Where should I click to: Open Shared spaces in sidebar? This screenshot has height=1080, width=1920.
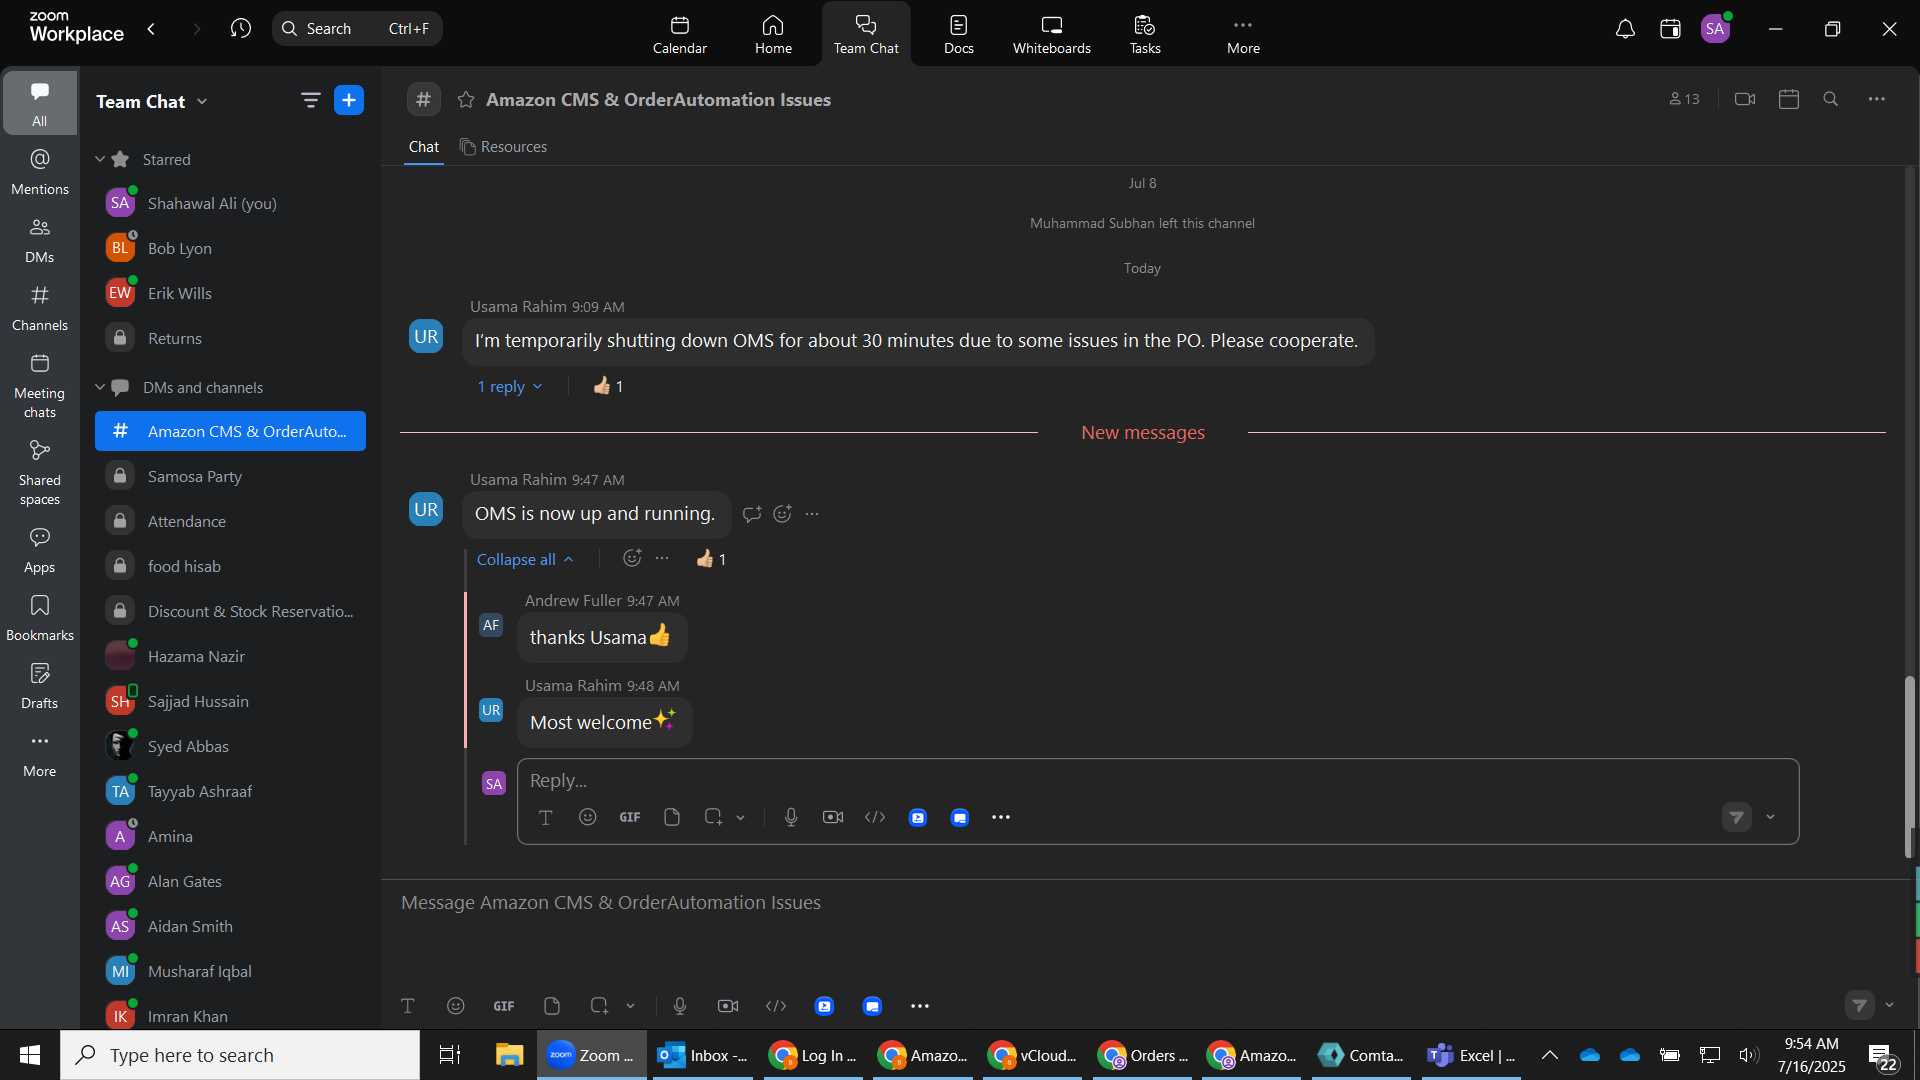click(x=40, y=473)
